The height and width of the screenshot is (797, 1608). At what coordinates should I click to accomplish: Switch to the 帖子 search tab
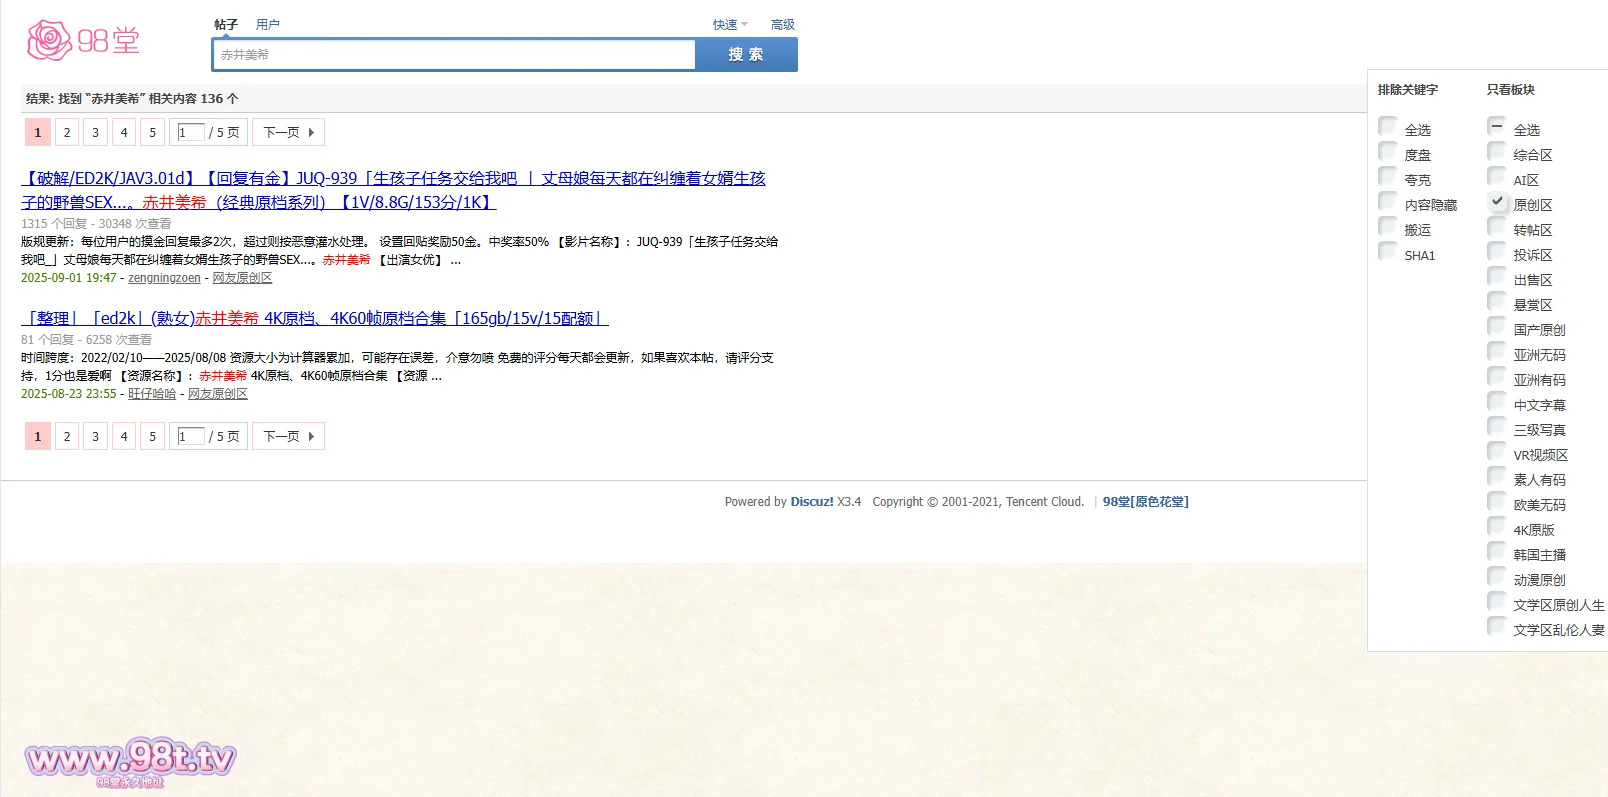coord(226,25)
